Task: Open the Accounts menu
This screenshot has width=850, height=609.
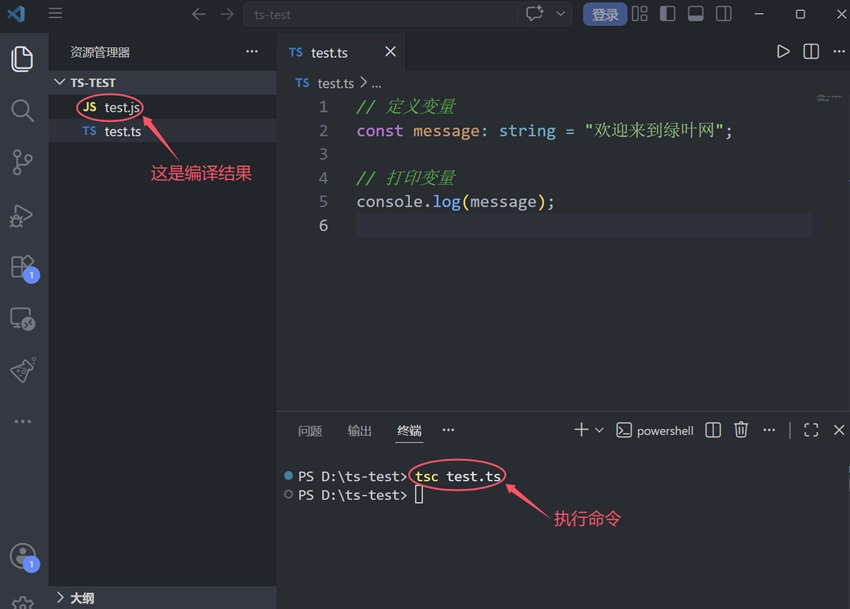Action: (x=24, y=557)
